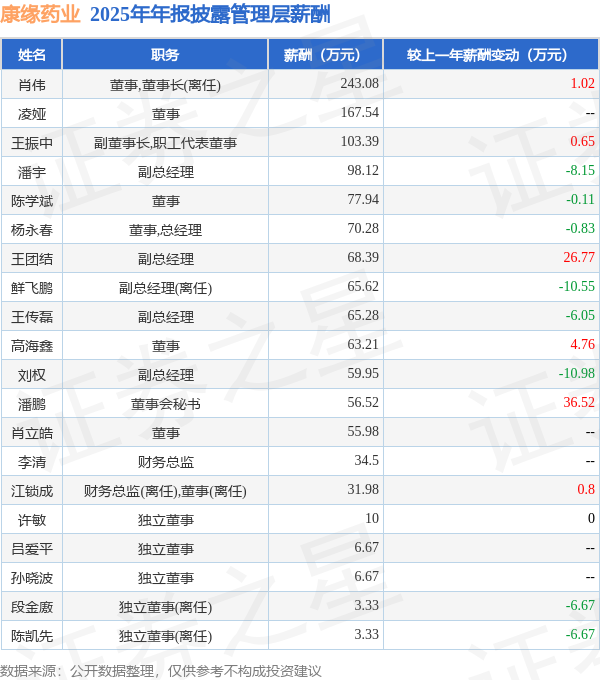Click the position 董事会秘书

[165, 404]
